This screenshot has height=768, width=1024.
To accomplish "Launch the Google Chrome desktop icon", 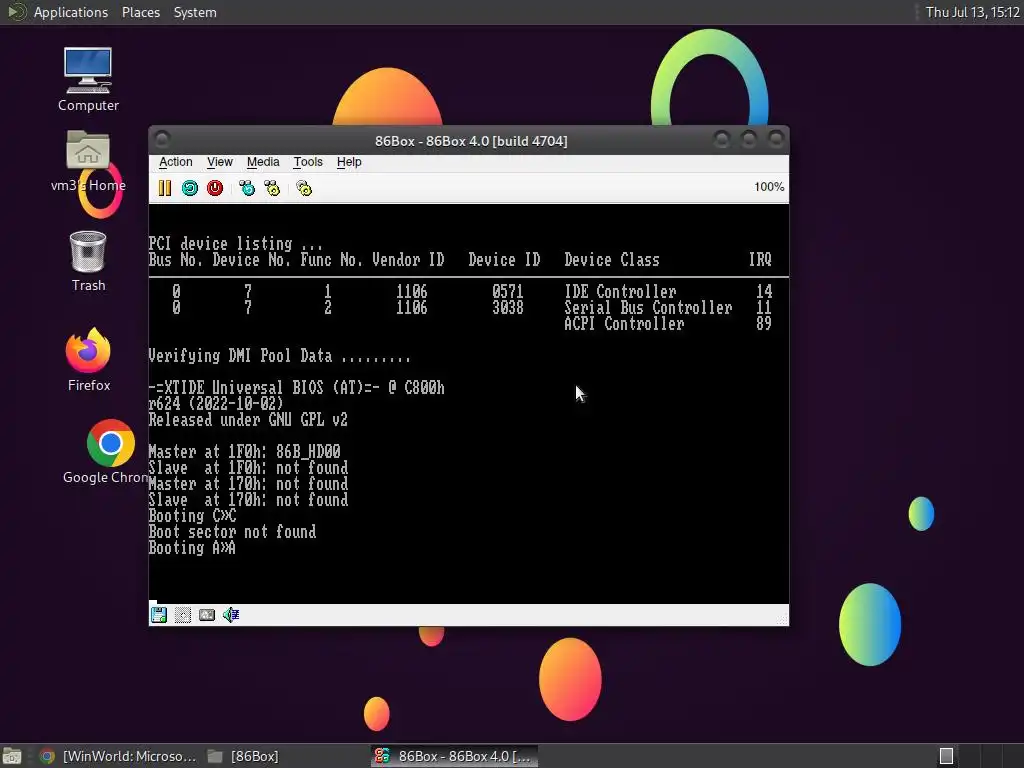I will (110, 452).
